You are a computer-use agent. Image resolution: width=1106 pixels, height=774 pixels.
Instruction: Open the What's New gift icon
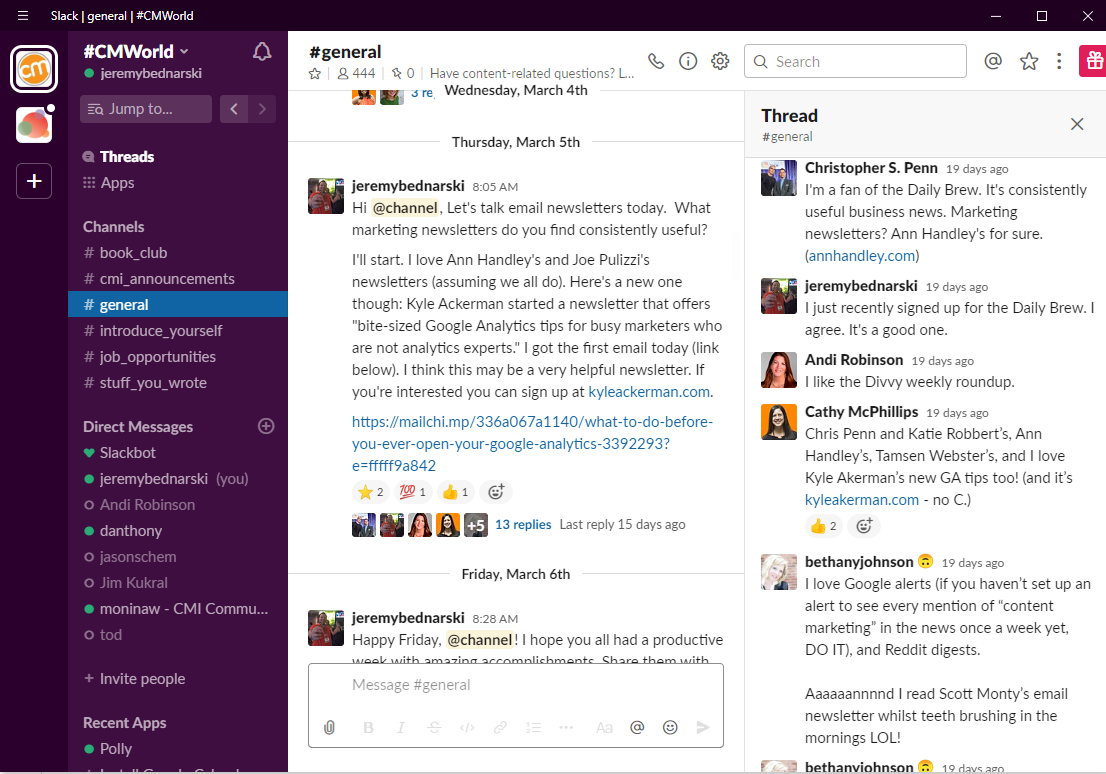tap(1093, 61)
